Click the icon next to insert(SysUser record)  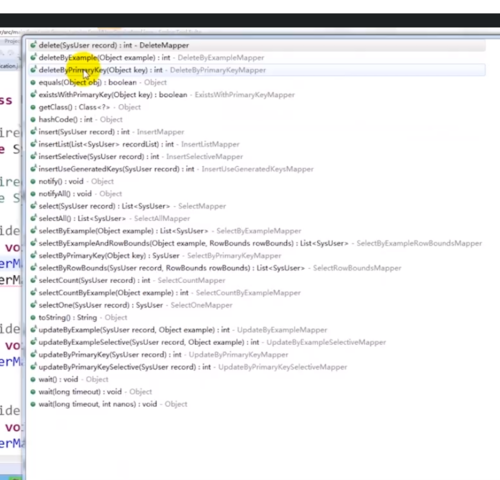pos(33,132)
